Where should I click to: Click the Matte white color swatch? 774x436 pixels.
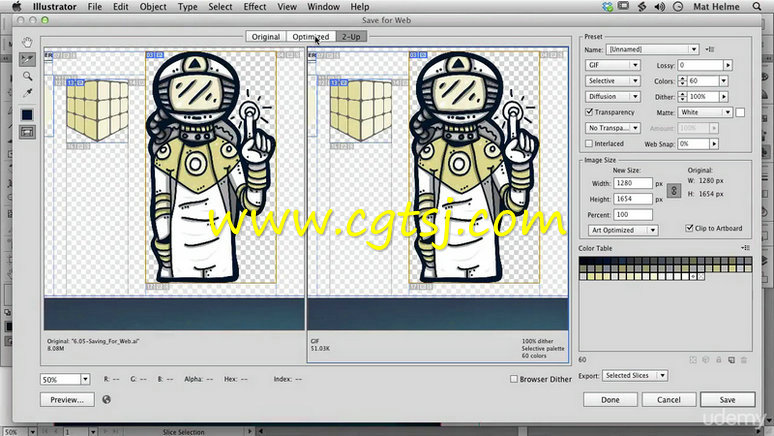pos(740,113)
